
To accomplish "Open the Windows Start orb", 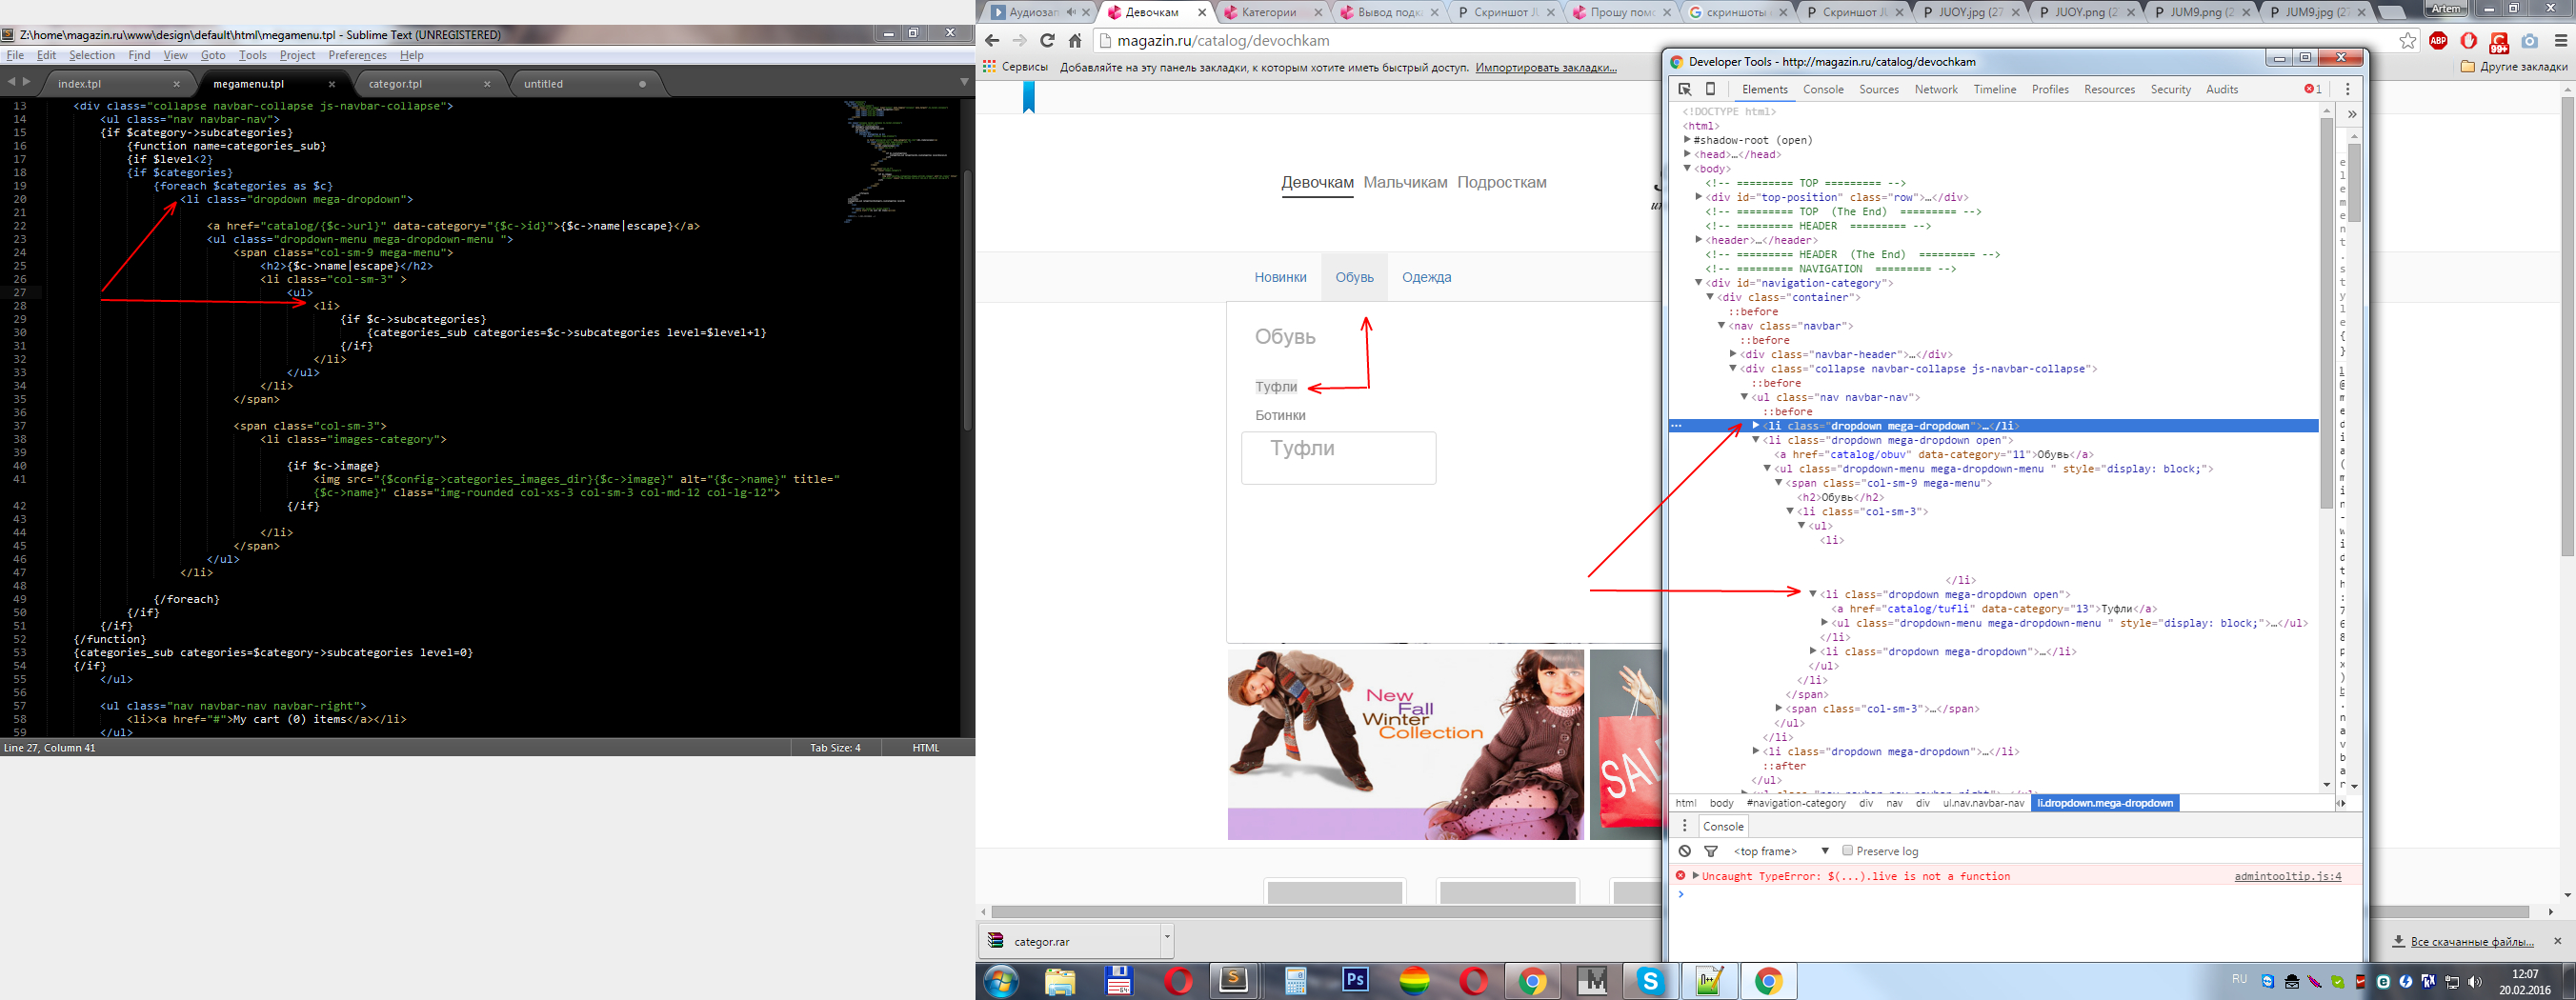I will click(x=1001, y=982).
